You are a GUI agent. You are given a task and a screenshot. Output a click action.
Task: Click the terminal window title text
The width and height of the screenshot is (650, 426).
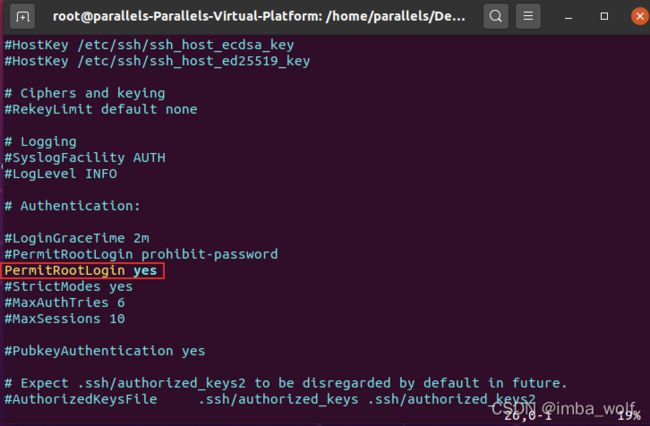[259, 16]
